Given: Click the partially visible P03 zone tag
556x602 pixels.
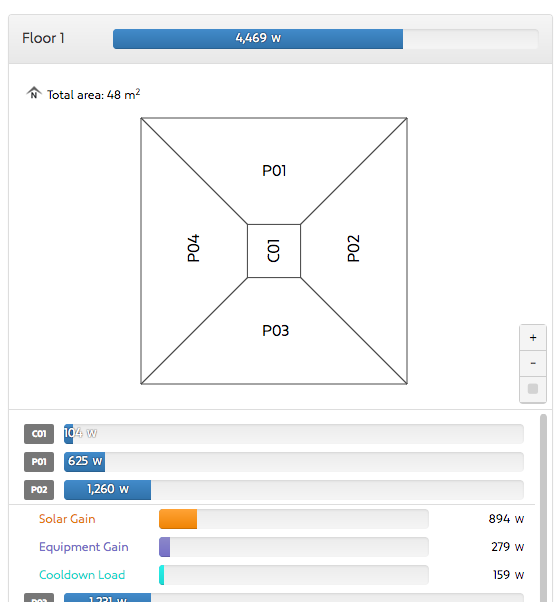Looking at the screenshot, I should point(39,598).
